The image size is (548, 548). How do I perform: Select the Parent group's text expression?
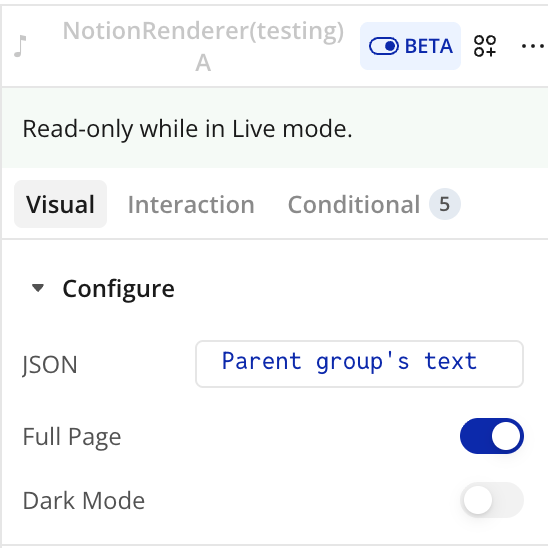pos(349,361)
